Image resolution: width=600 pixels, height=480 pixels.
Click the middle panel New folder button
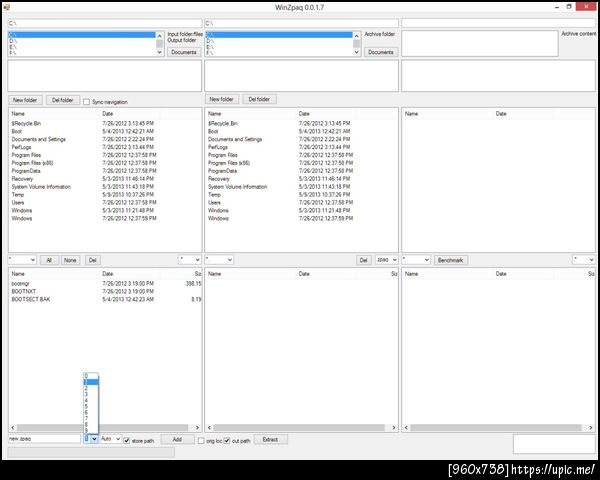point(222,100)
